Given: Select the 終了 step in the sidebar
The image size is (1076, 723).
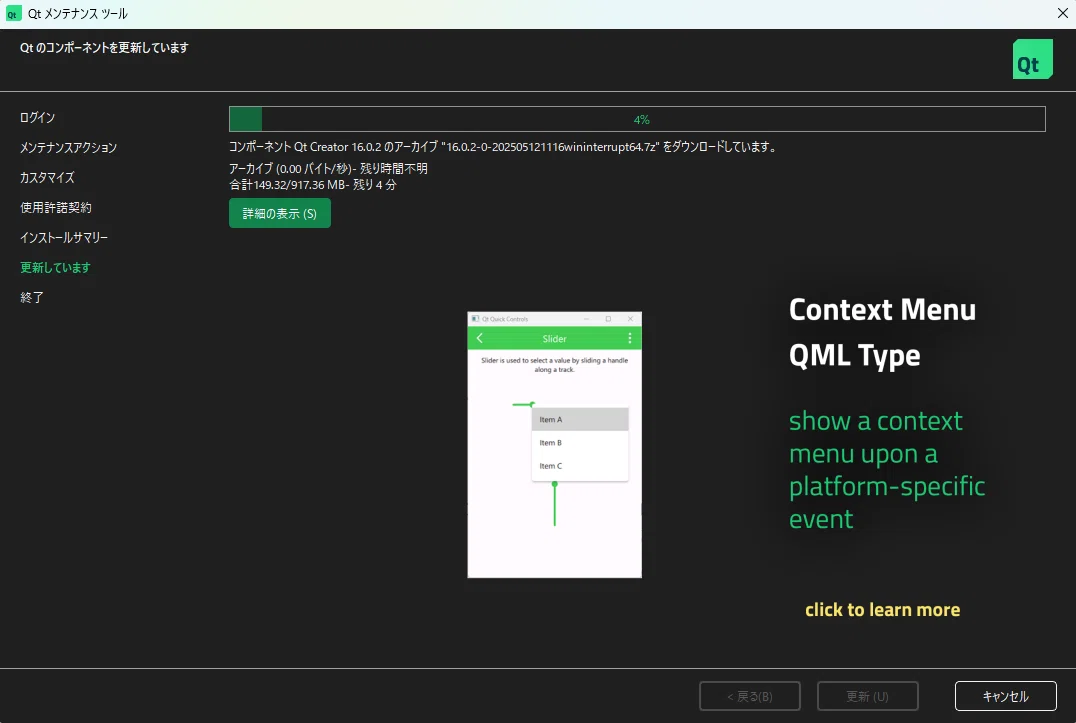Looking at the screenshot, I should point(32,297).
